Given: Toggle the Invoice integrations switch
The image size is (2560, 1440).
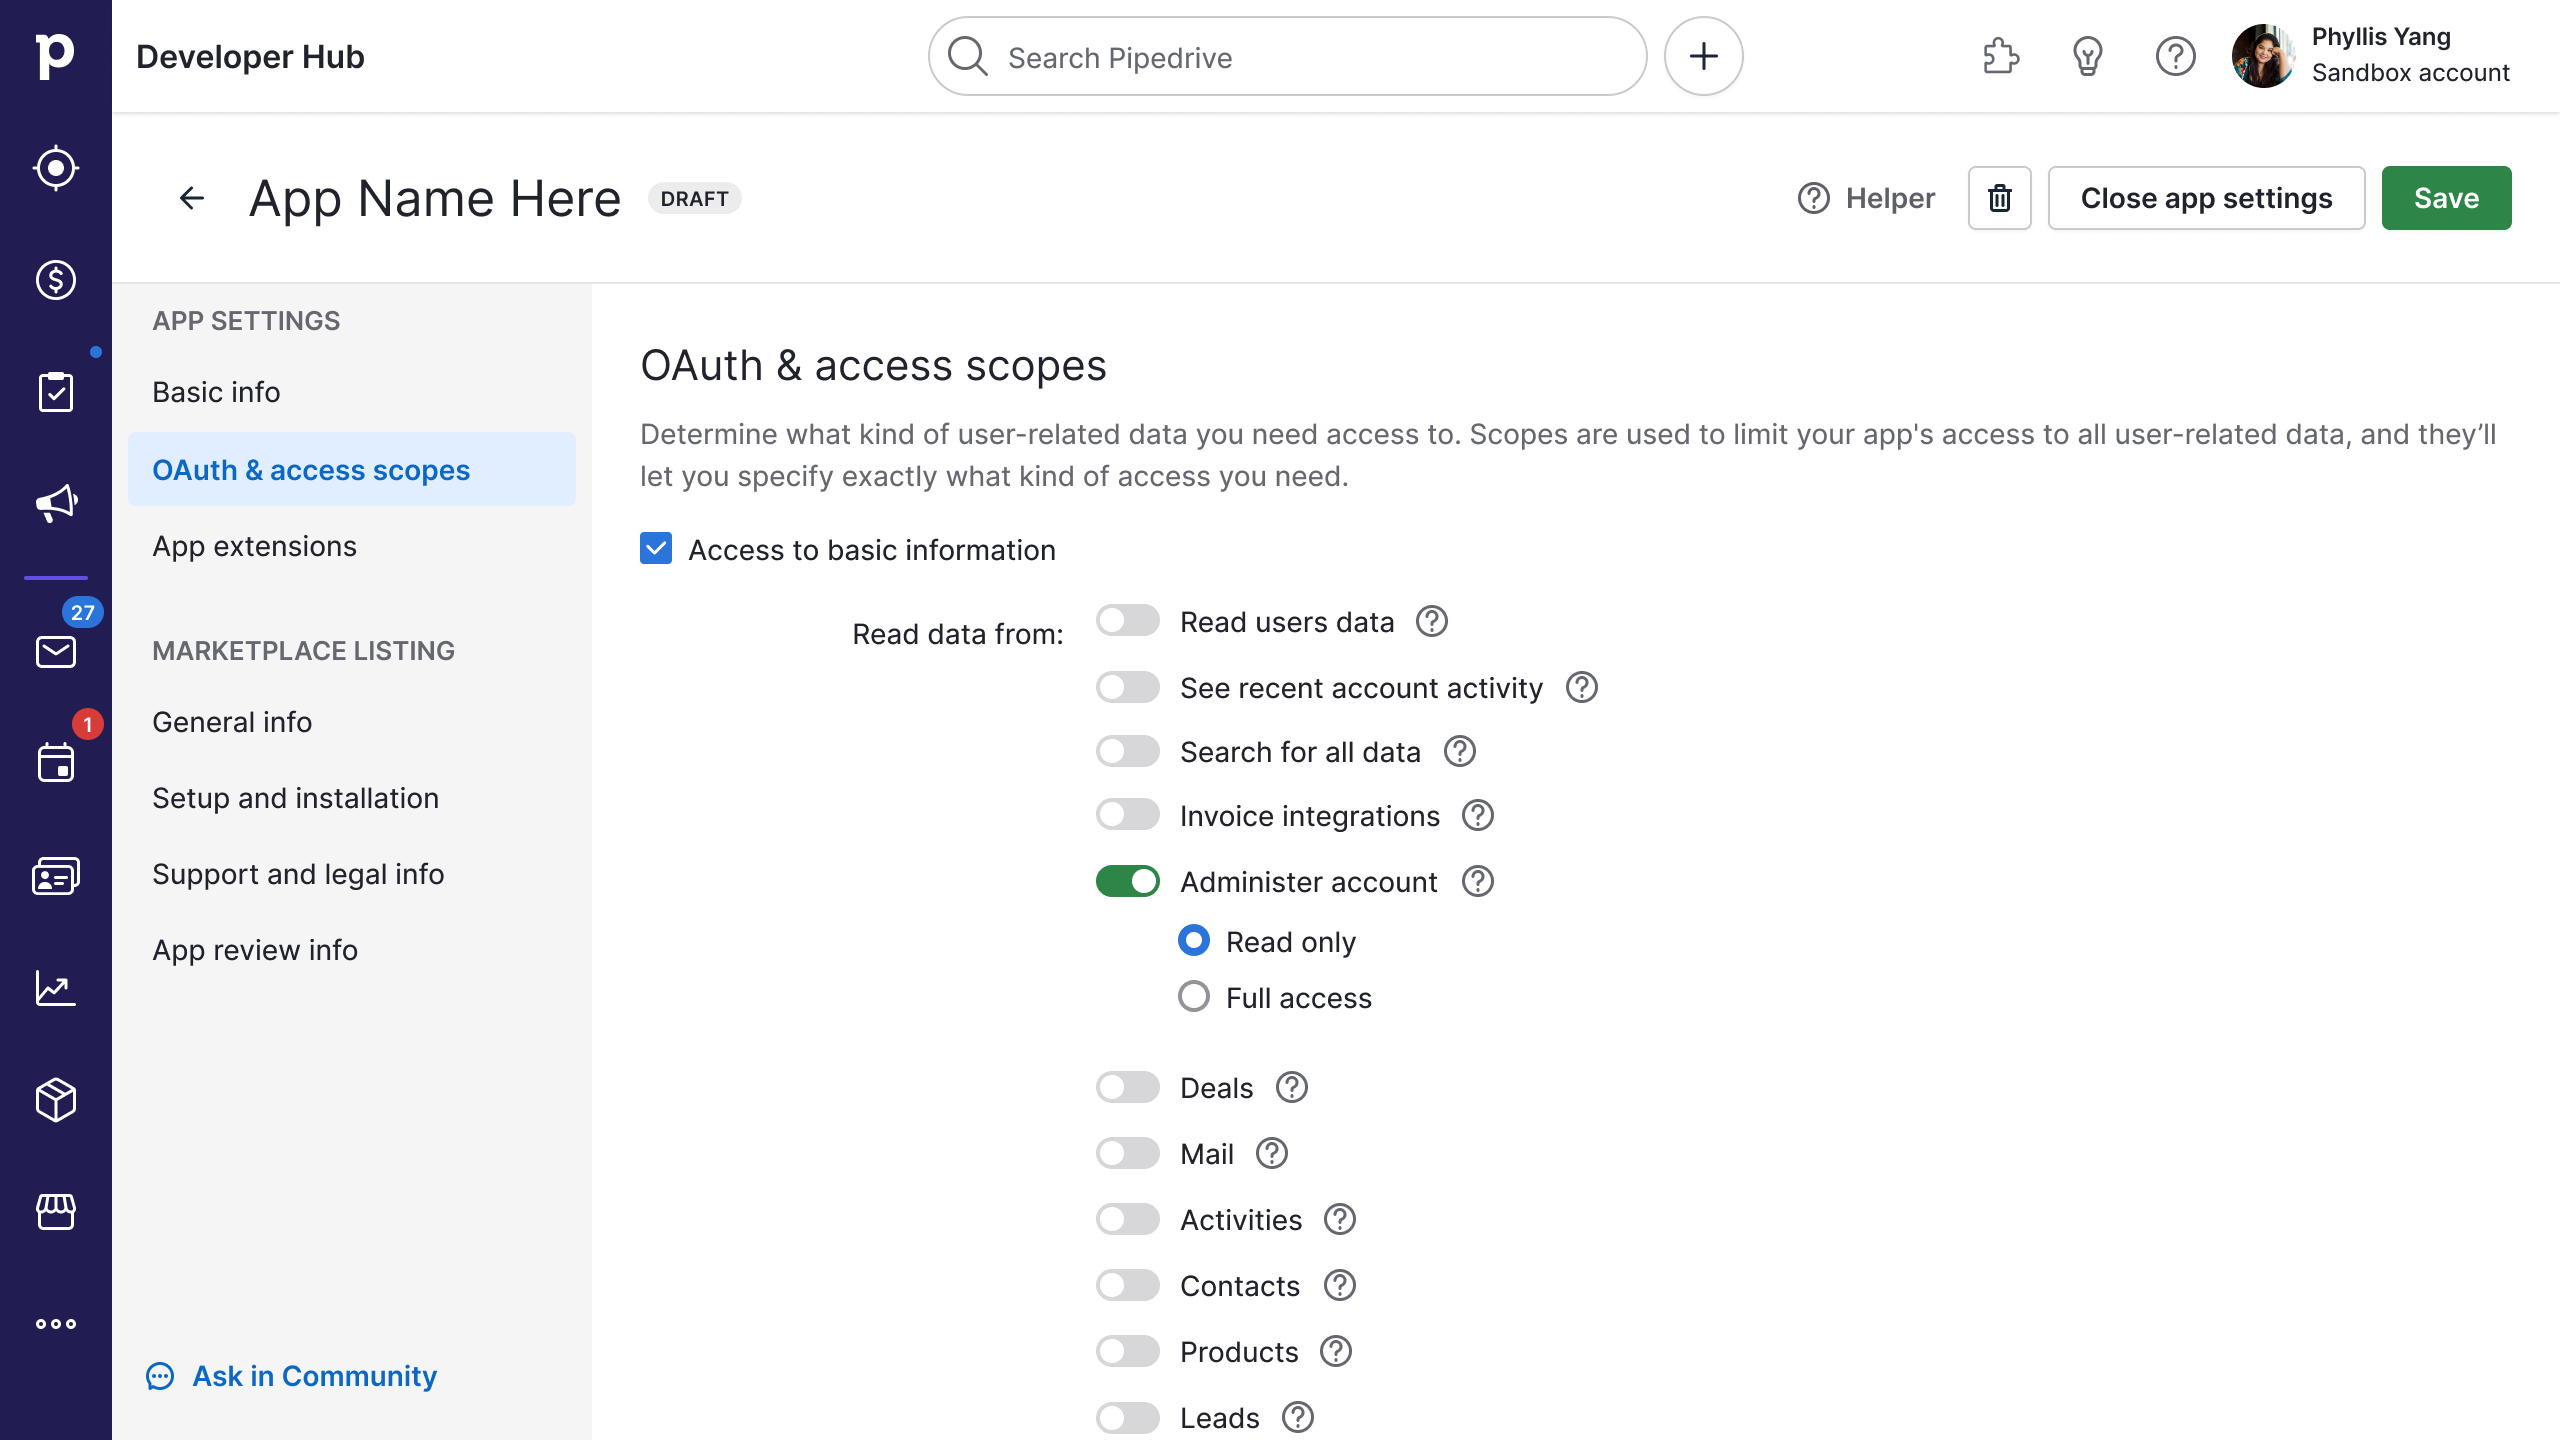Looking at the screenshot, I should [1127, 816].
